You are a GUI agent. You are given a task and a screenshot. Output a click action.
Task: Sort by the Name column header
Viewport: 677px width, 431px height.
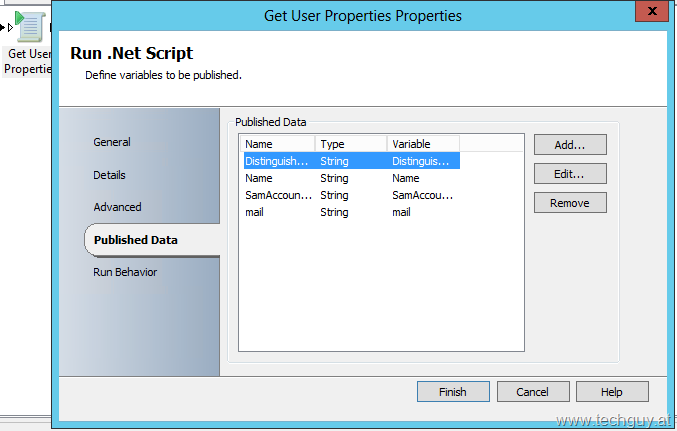pyautogui.click(x=278, y=144)
